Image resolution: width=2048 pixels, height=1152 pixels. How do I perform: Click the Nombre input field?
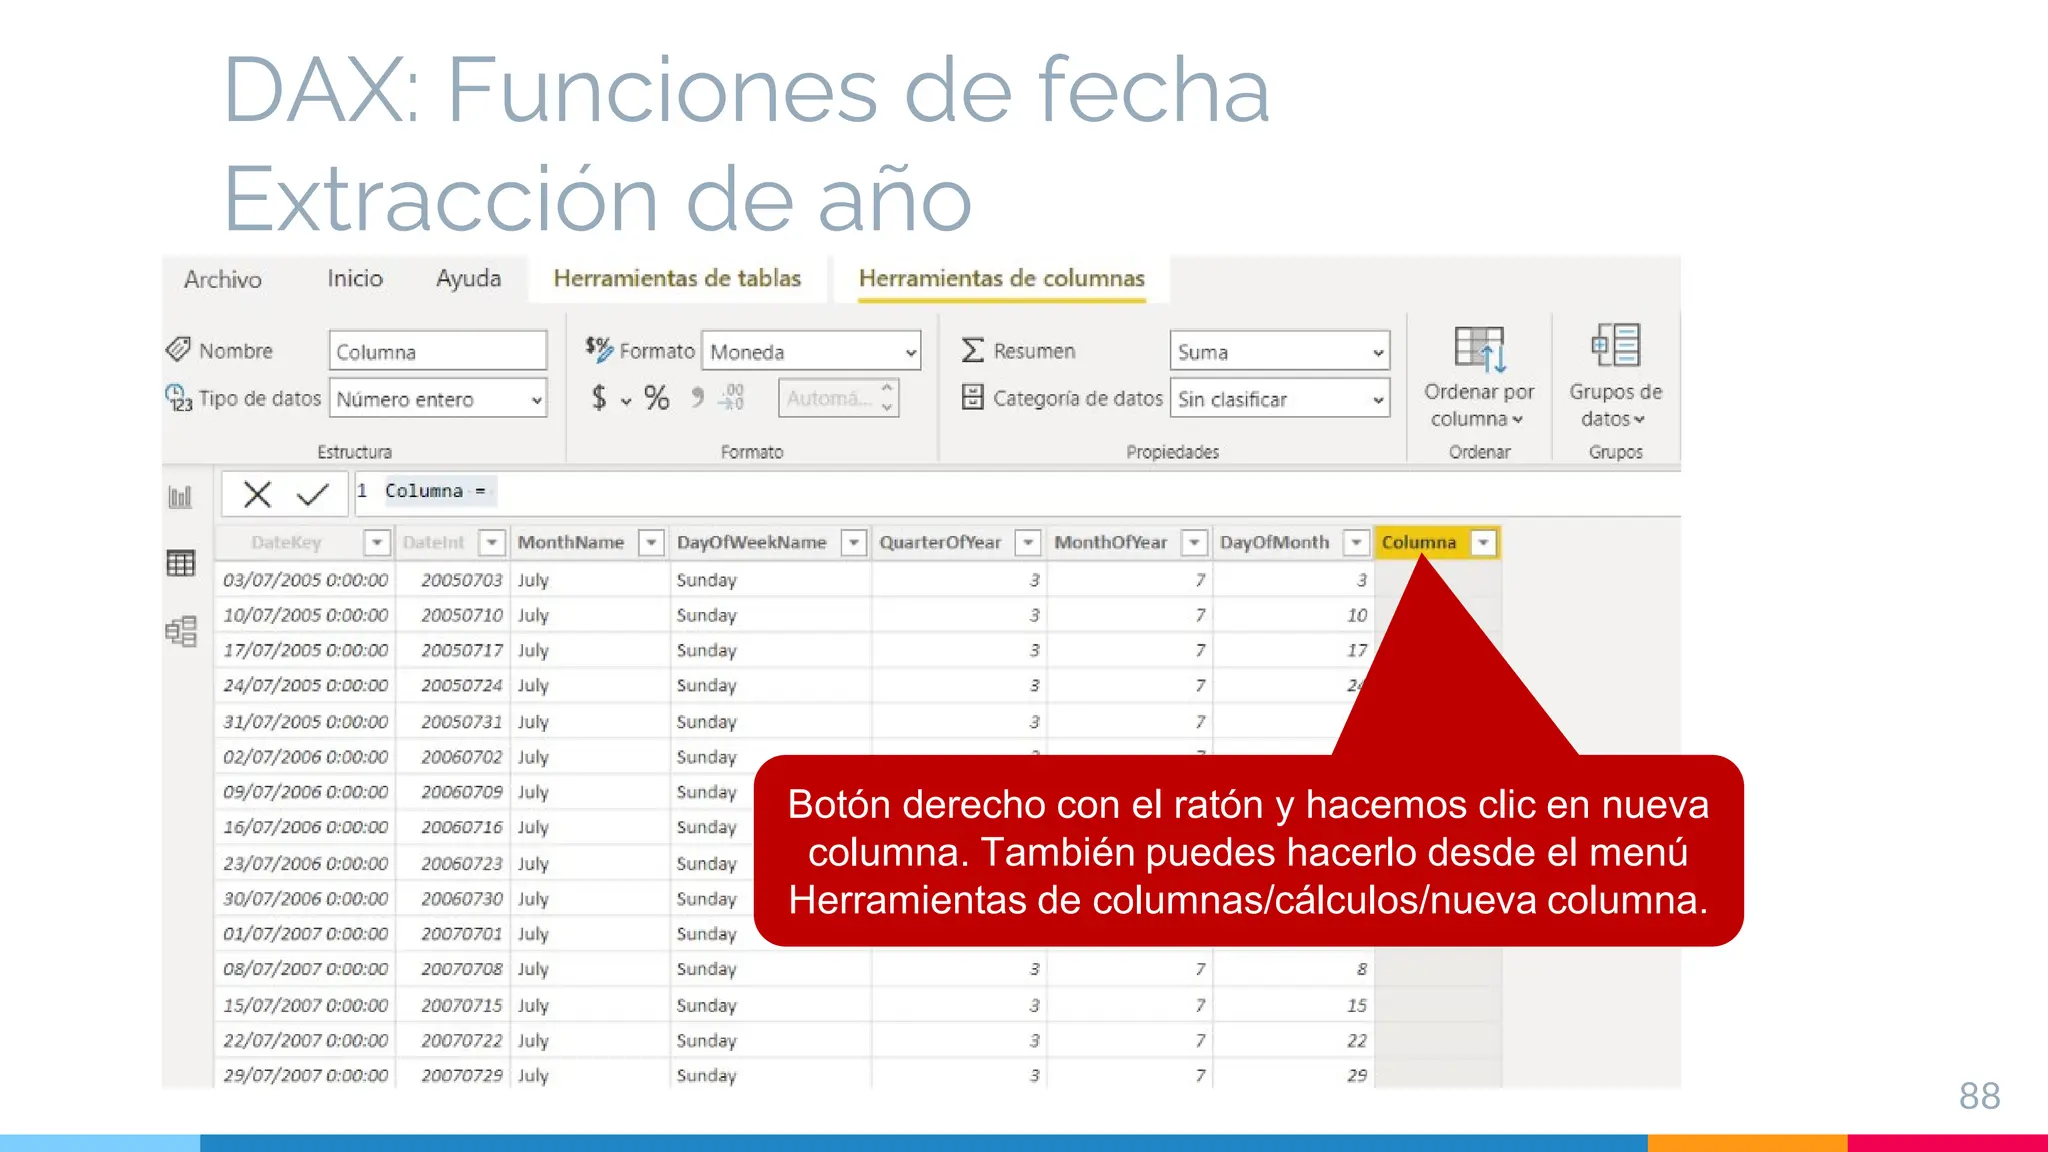(437, 352)
